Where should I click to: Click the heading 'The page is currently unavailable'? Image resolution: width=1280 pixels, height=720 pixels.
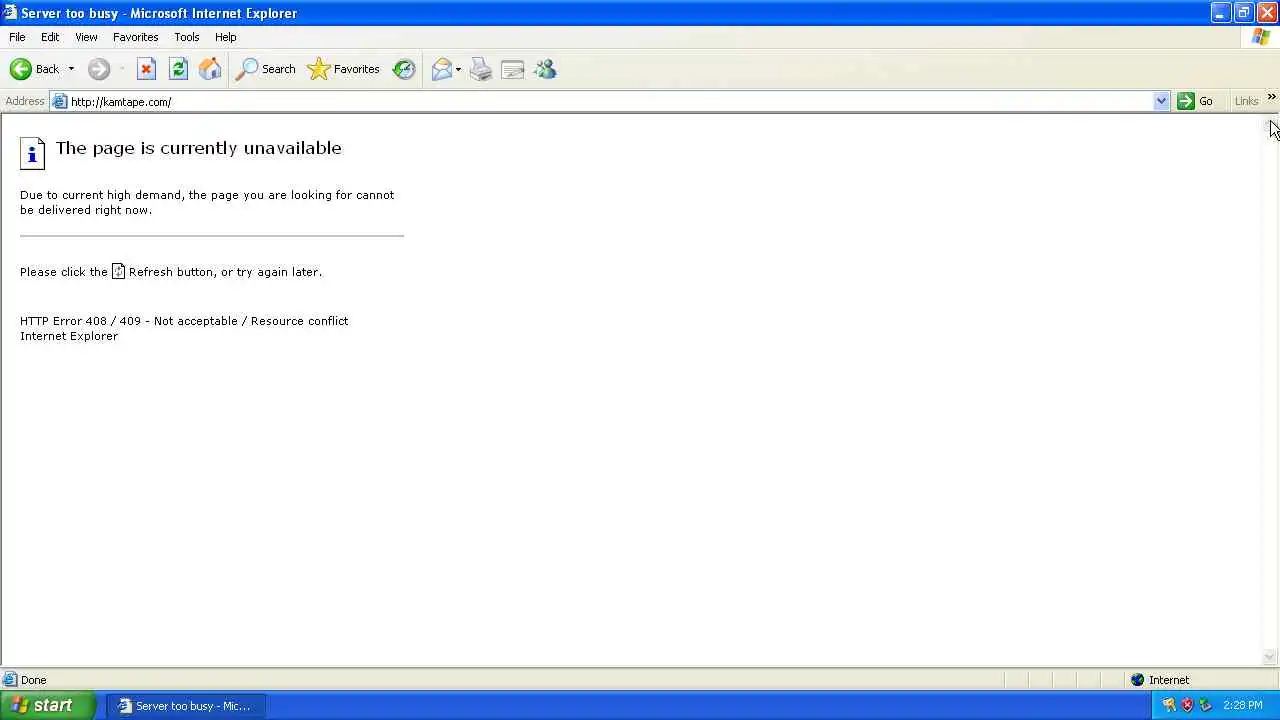(199, 148)
